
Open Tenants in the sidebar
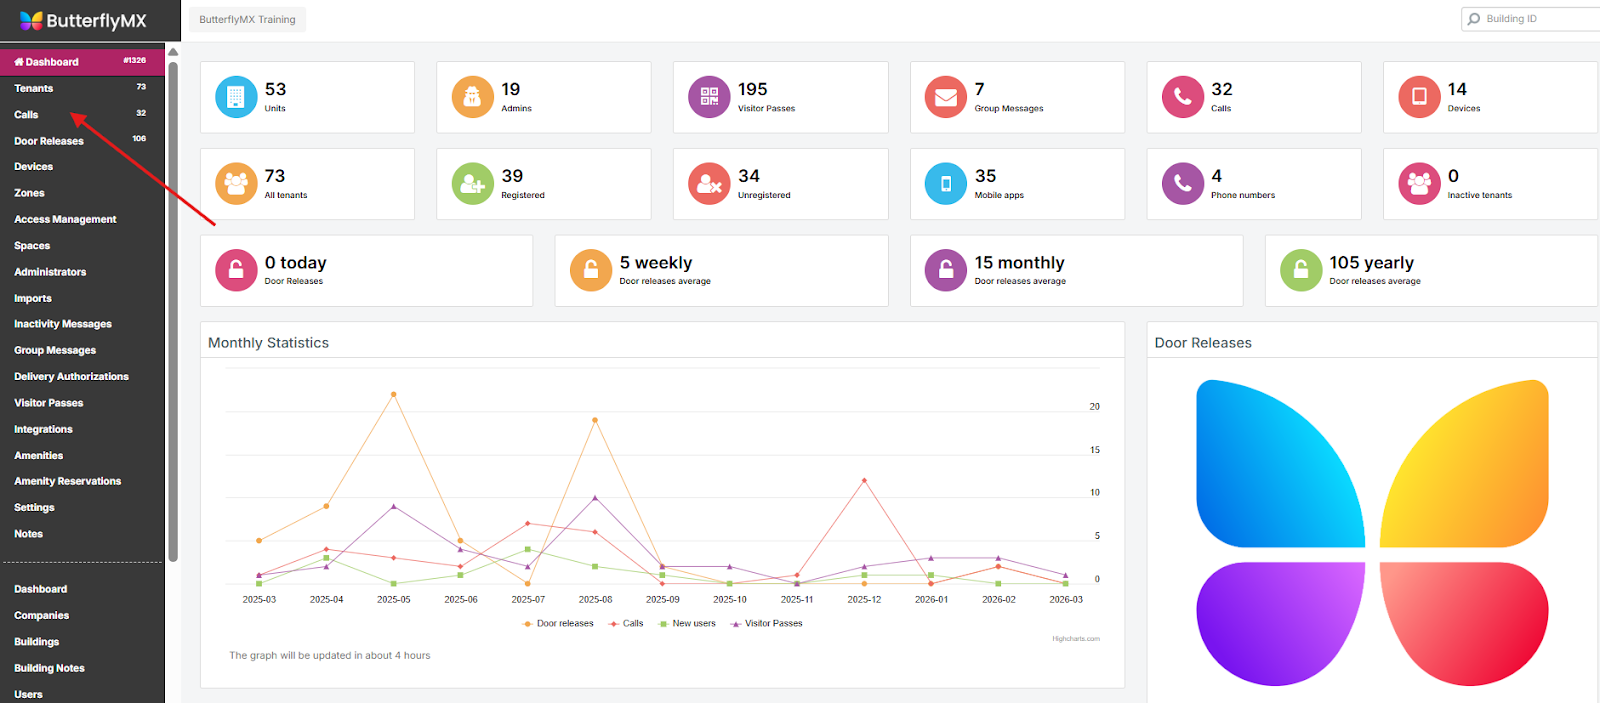coord(34,89)
